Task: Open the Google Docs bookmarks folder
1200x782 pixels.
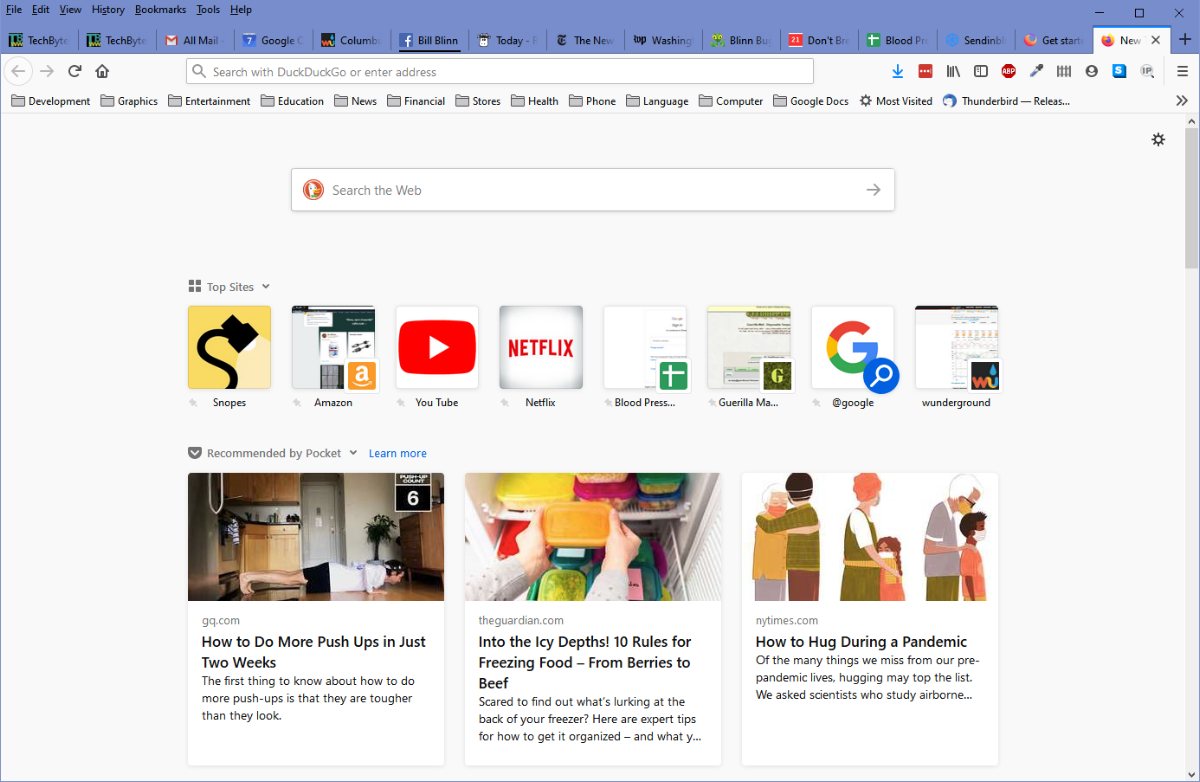Action: [x=811, y=101]
